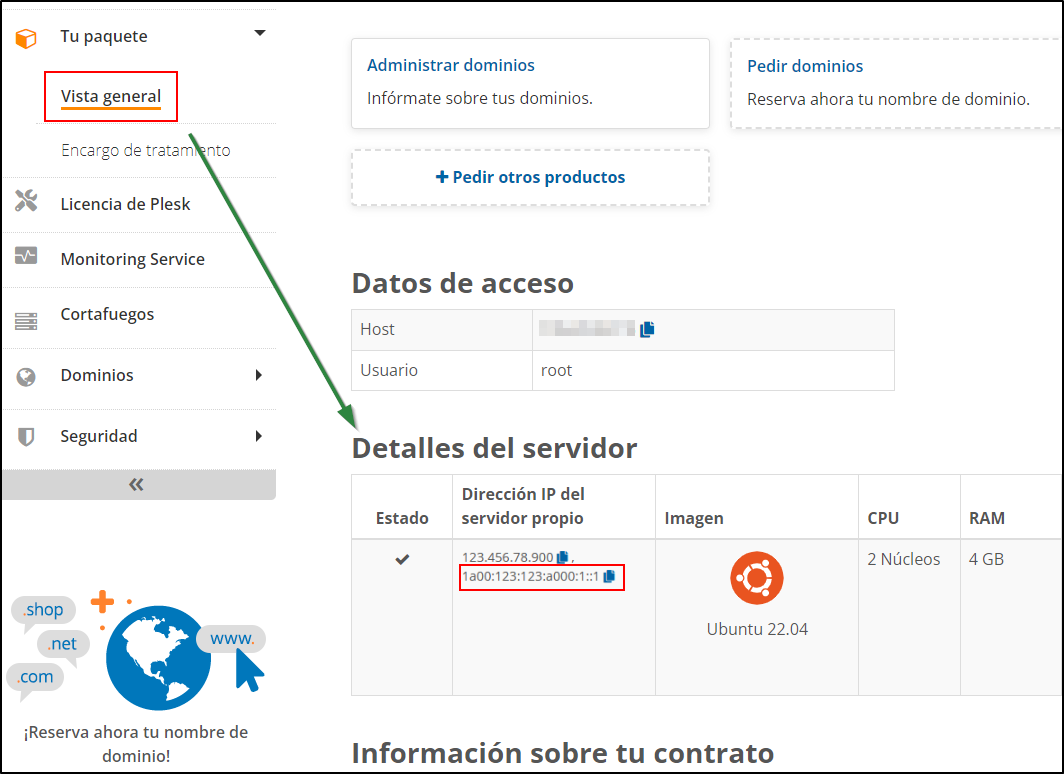
Task: Click the blurred Host value field
Action: [x=585, y=327]
